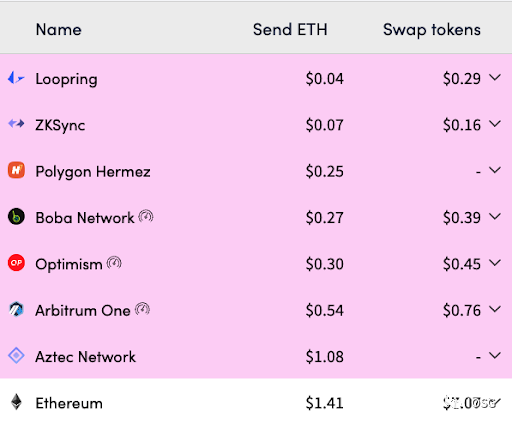Click the Loopring logo icon

tap(16, 78)
